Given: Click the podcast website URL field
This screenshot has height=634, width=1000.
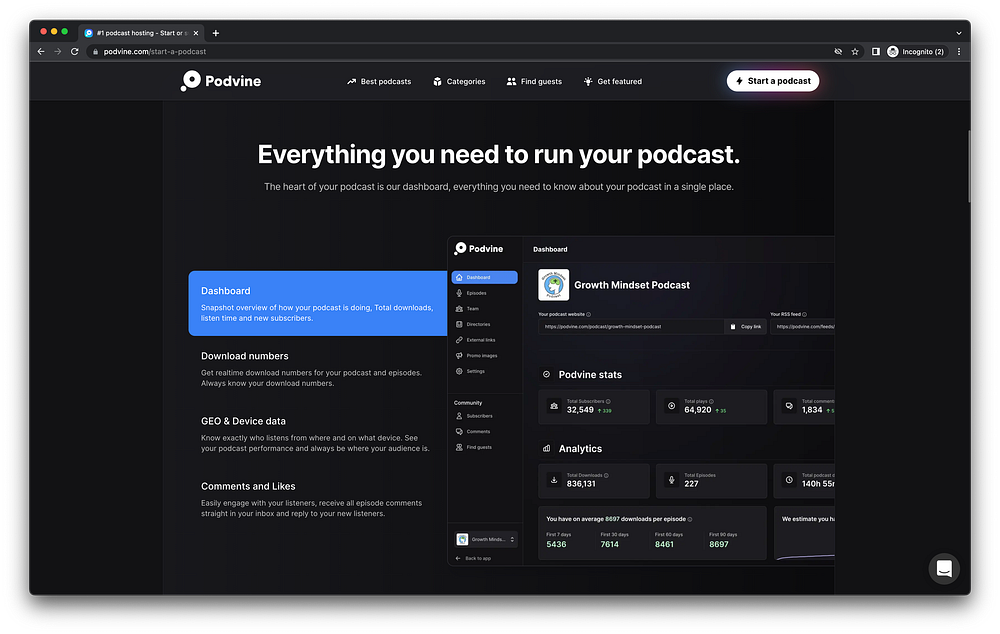Looking at the screenshot, I should click(631, 327).
